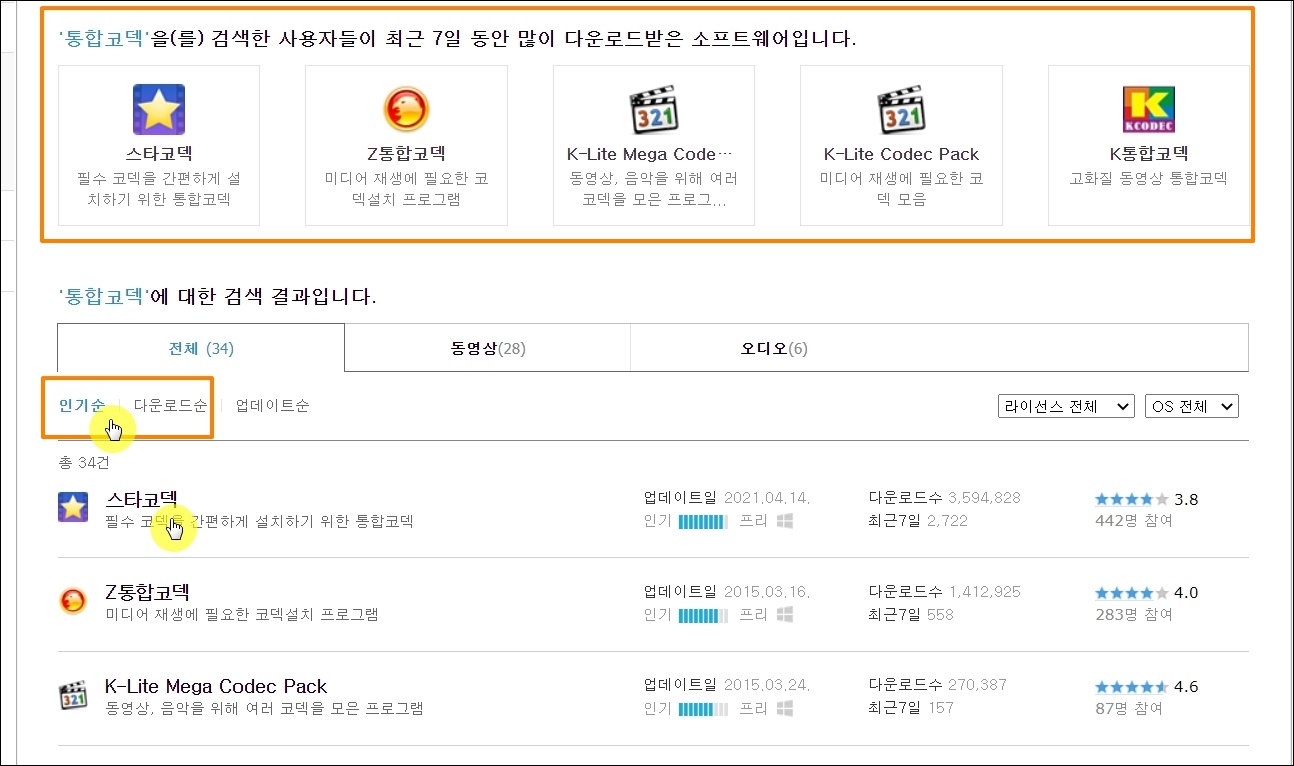
Task: Click star rating icons for K-Lite Mega Codec Pack
Action: click(1131, 686)
